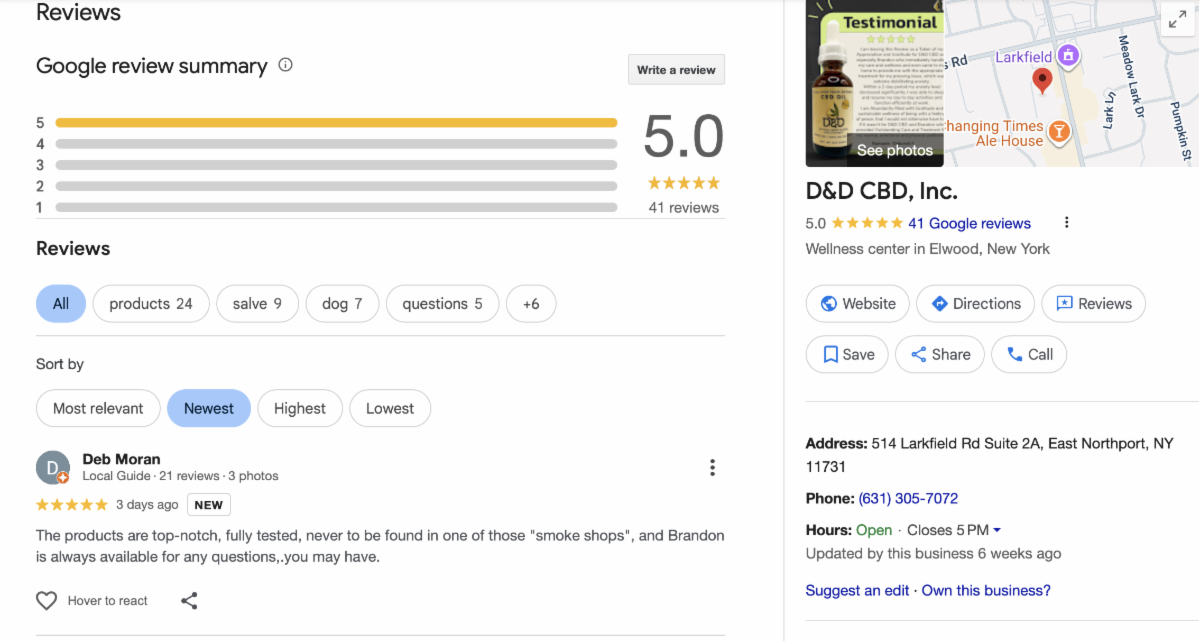Sort reviews by Newest

click(209, 408)
